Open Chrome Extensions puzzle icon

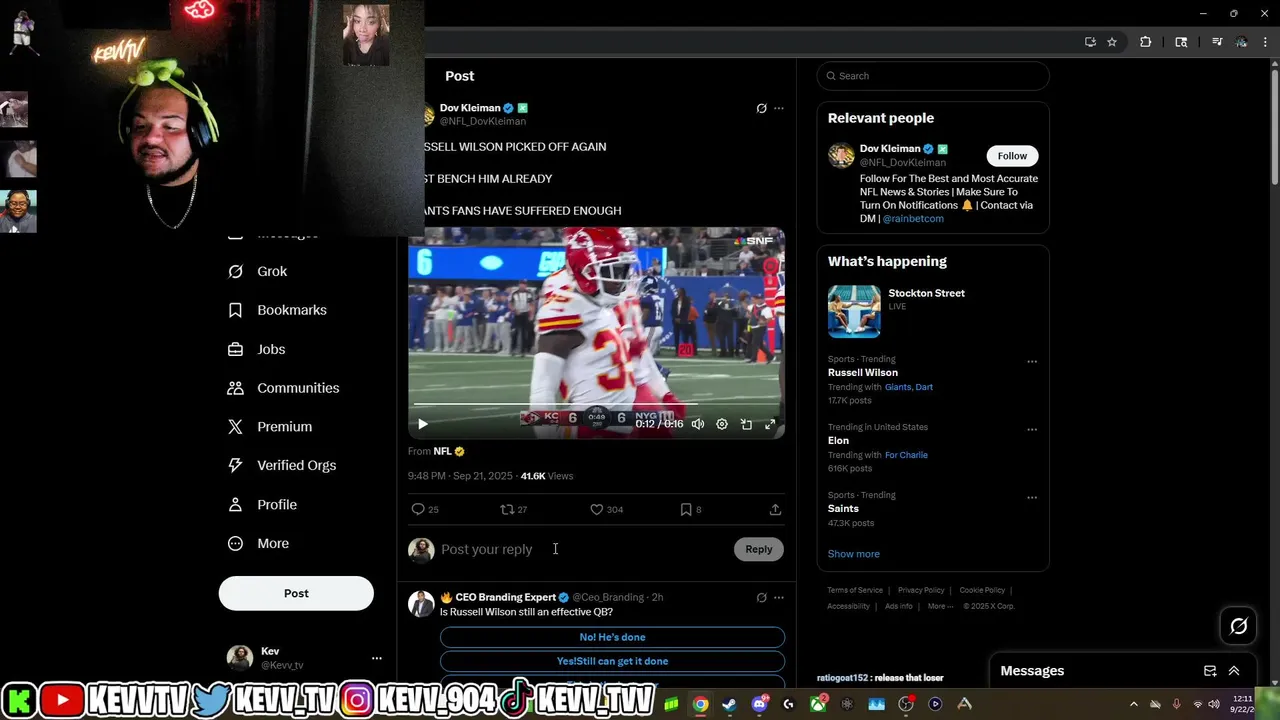[x=1146, y=42]
